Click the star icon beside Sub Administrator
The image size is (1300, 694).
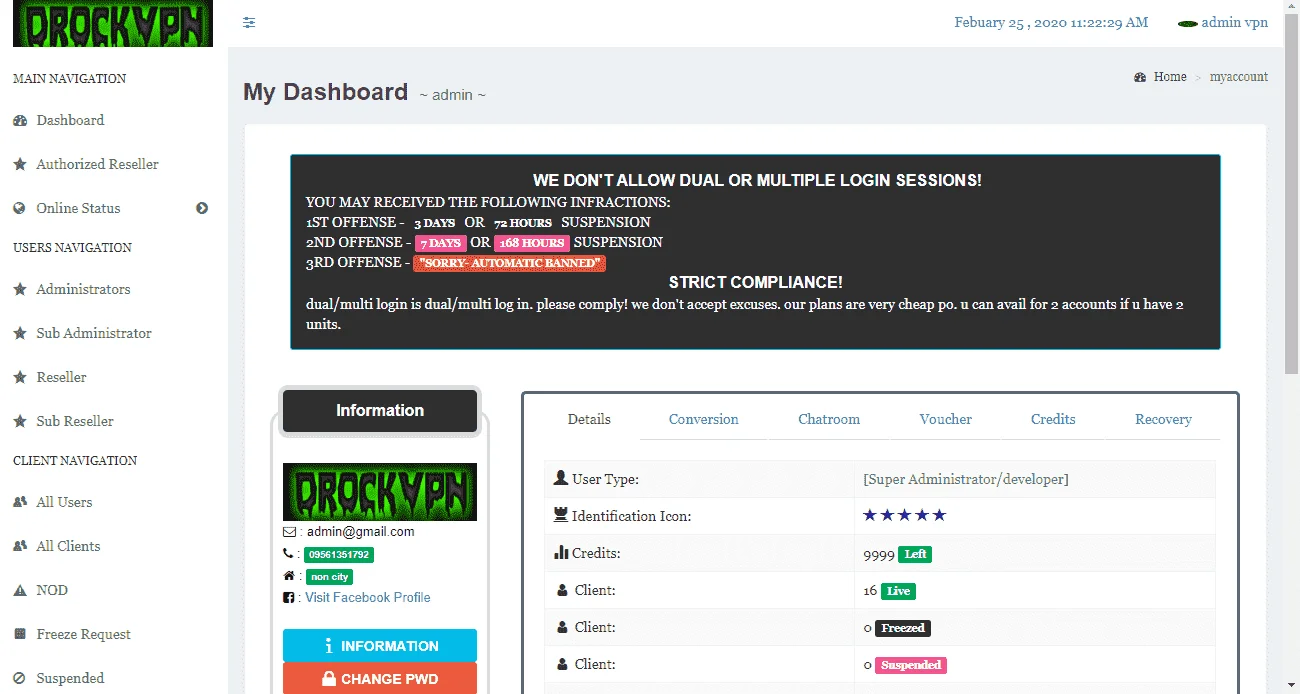[20, 333]
